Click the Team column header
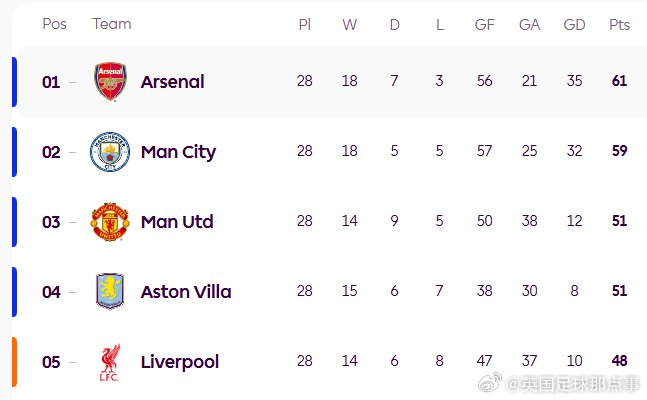 click(x=111, y=24)
